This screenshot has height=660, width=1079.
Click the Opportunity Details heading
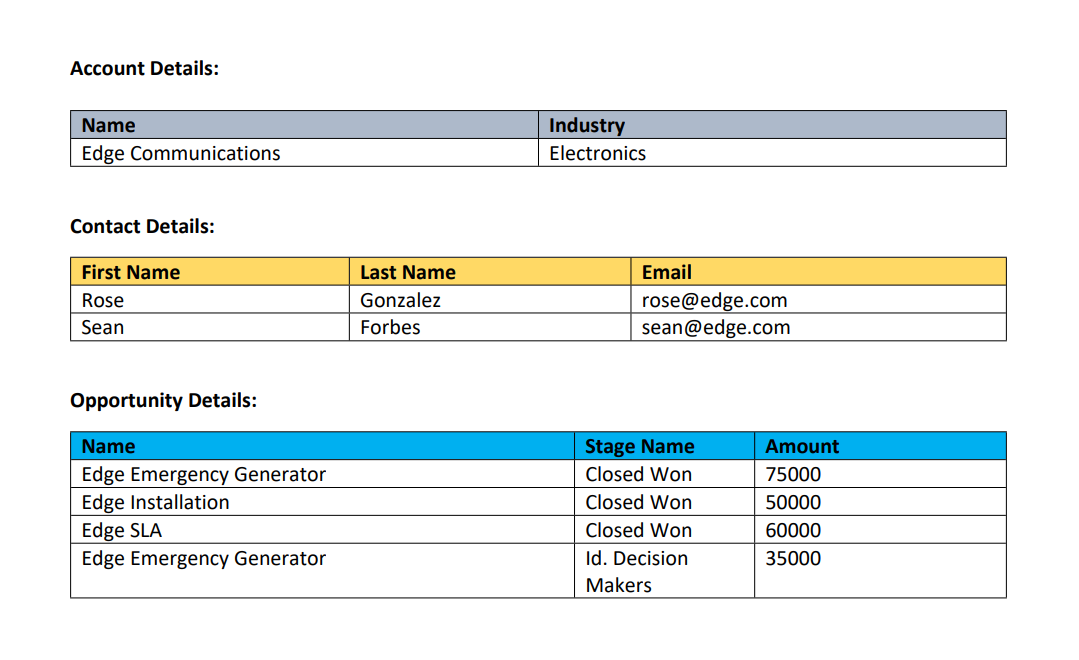tap(164, 401)
